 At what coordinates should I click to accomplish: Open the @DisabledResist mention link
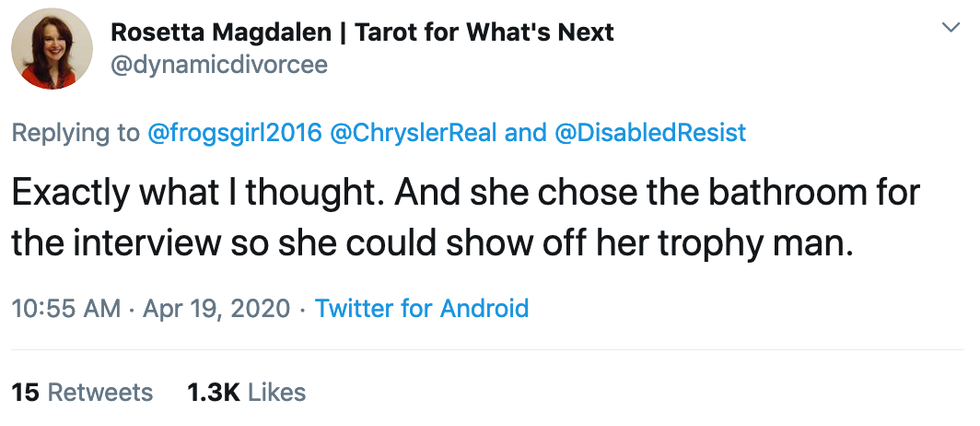[649, 133]
